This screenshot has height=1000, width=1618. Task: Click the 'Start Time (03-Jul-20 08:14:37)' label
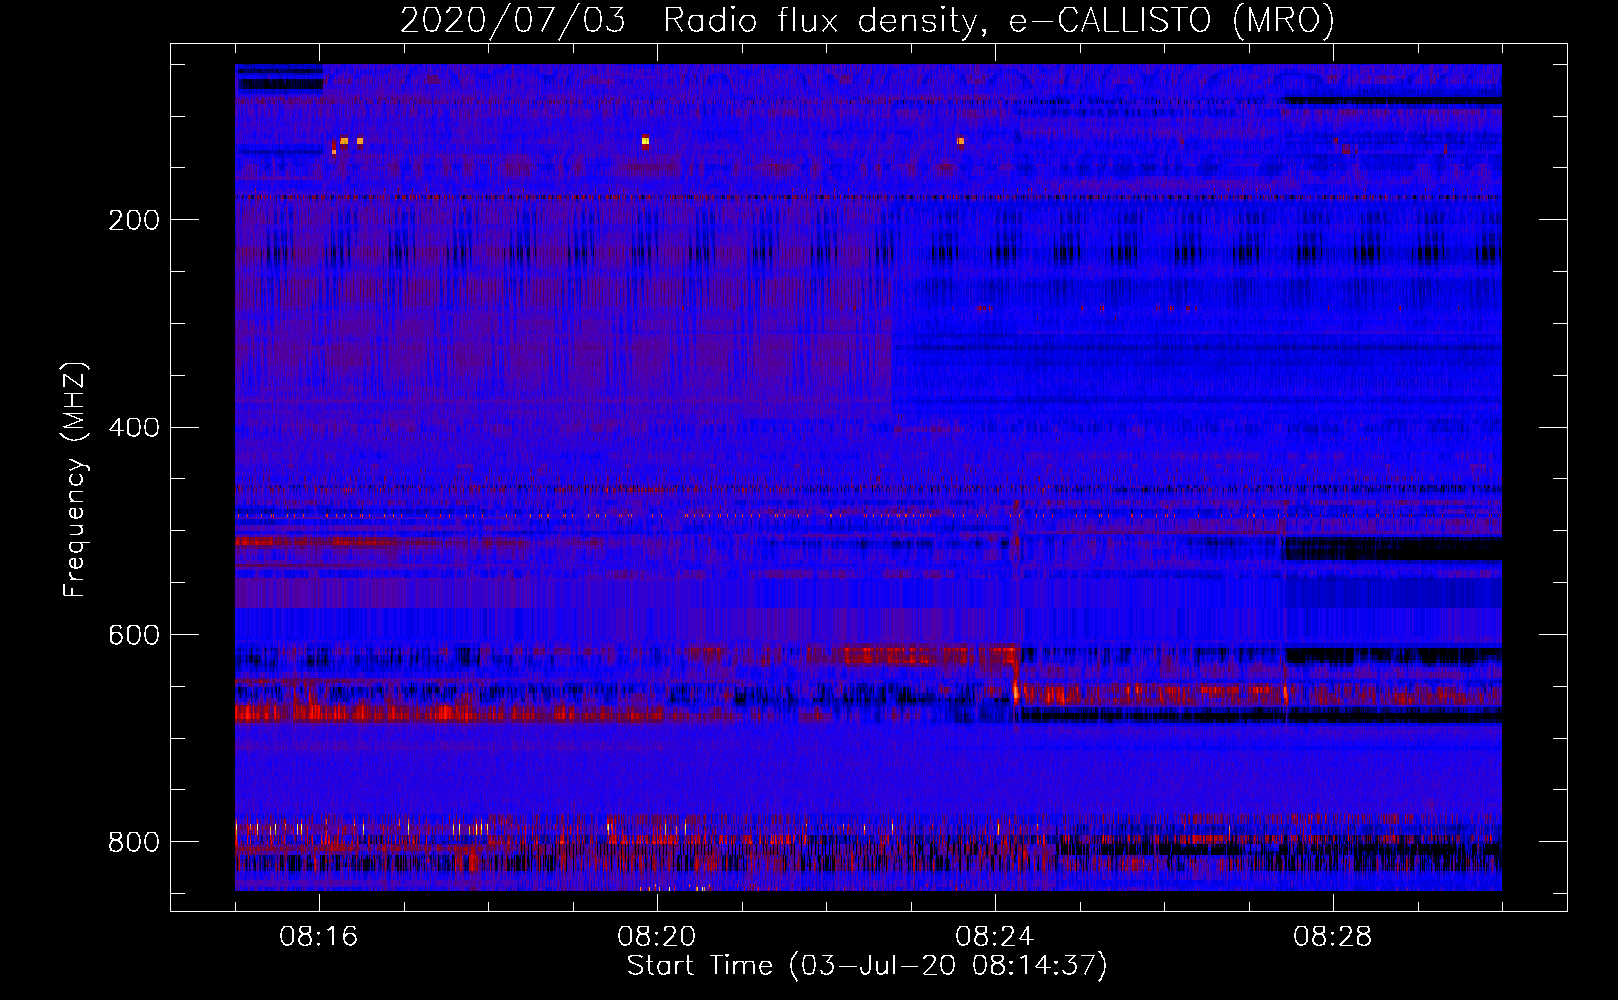(867, 966)
